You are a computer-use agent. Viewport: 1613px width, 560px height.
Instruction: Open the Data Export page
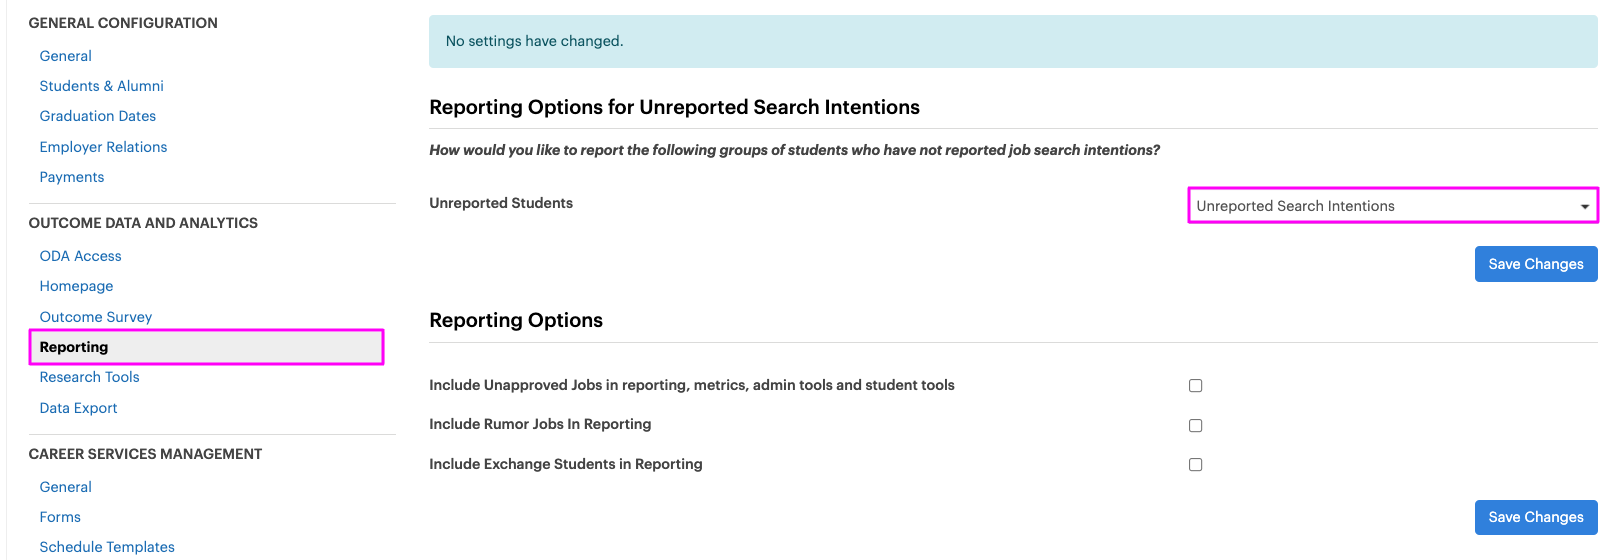78,408
